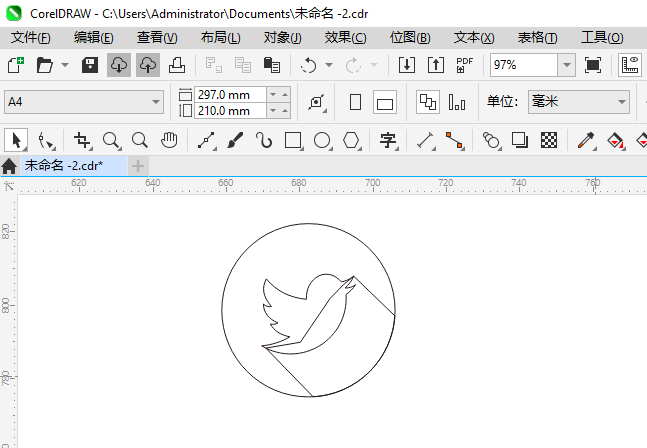The width and height of the screenshot is (647, 448).
Task: Select the Polygon tool
Action: [352, 140]
